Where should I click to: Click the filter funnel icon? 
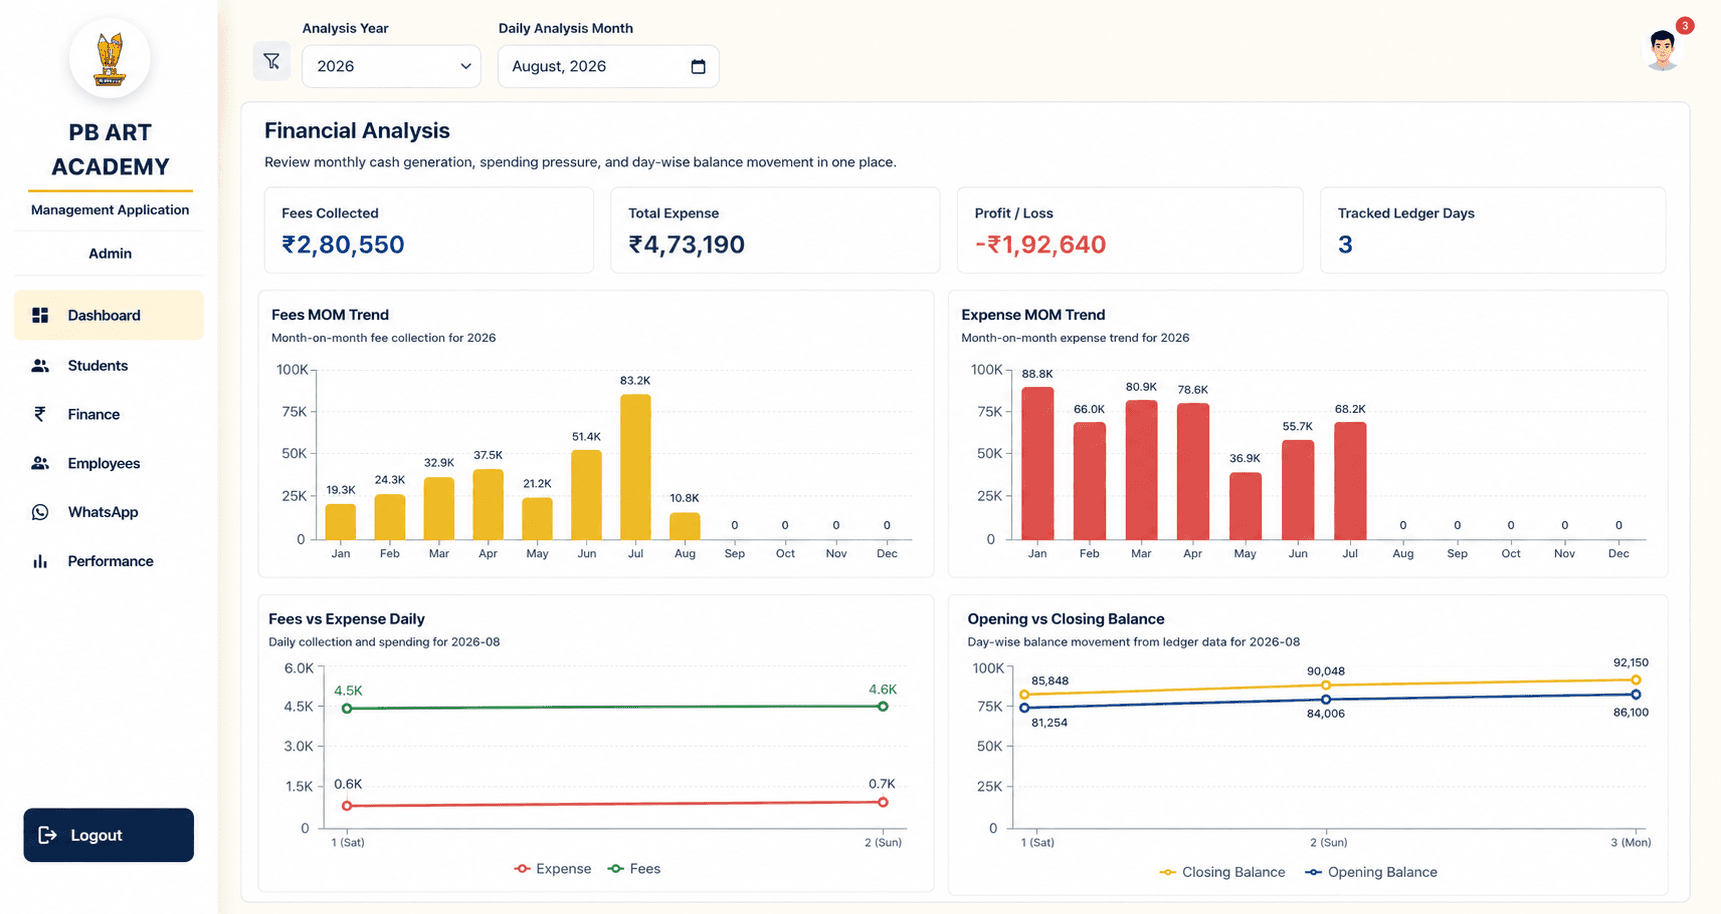click(x=271, y=62)
